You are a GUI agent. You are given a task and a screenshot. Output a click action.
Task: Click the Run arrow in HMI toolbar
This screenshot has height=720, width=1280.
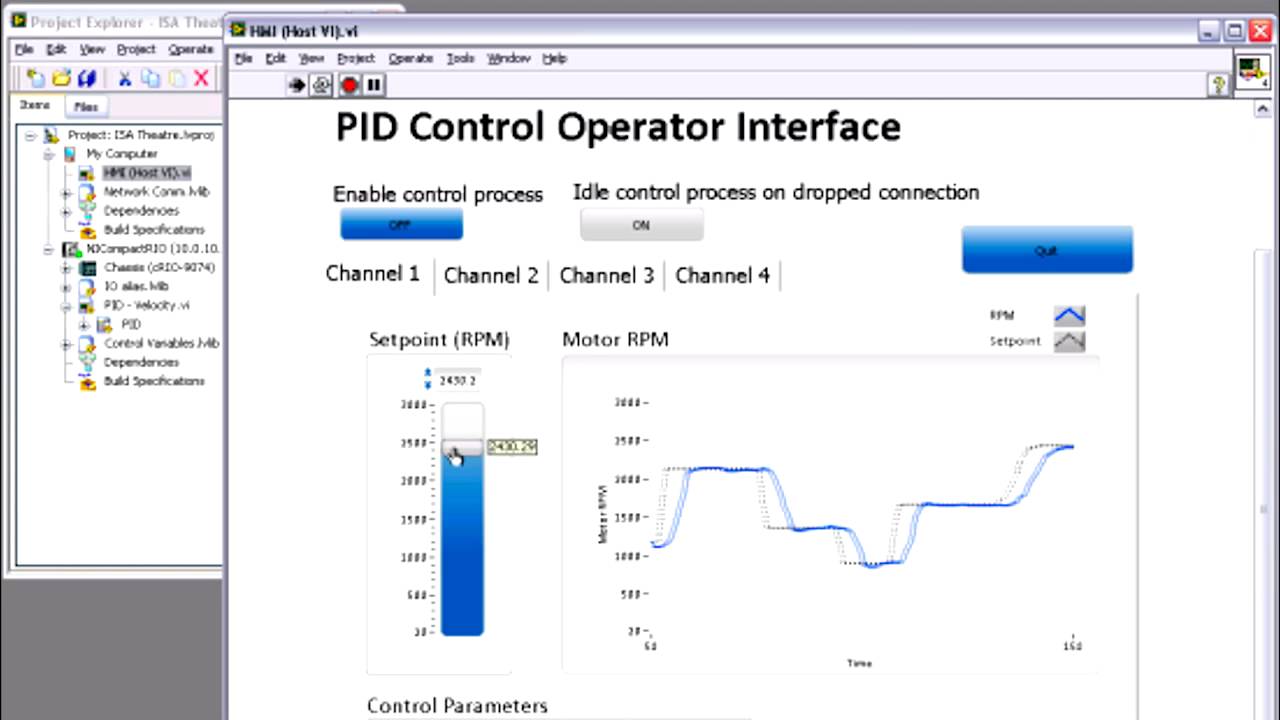297,85
